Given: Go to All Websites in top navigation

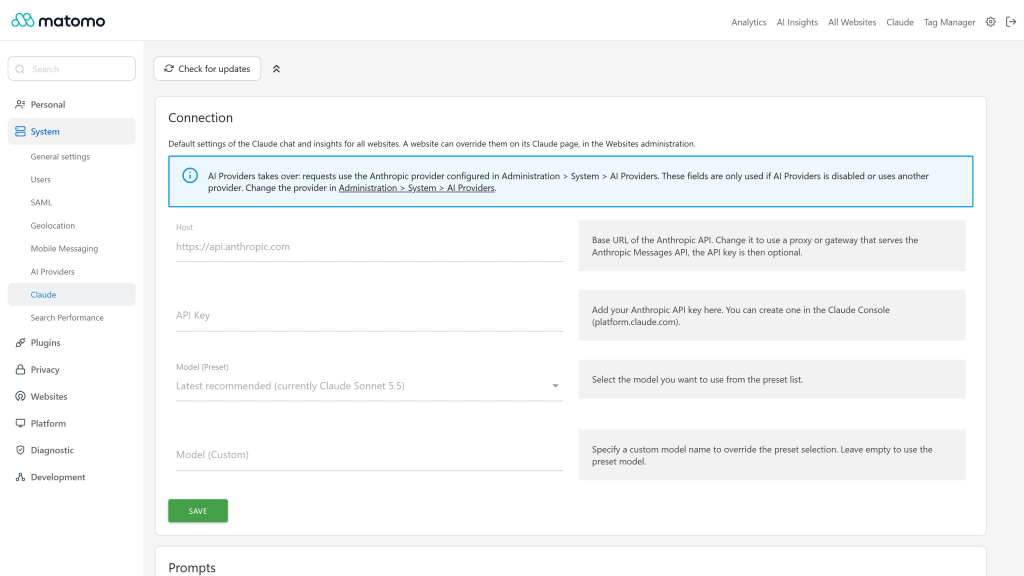Looking at the screenshot, I should [x=852, y=22].
